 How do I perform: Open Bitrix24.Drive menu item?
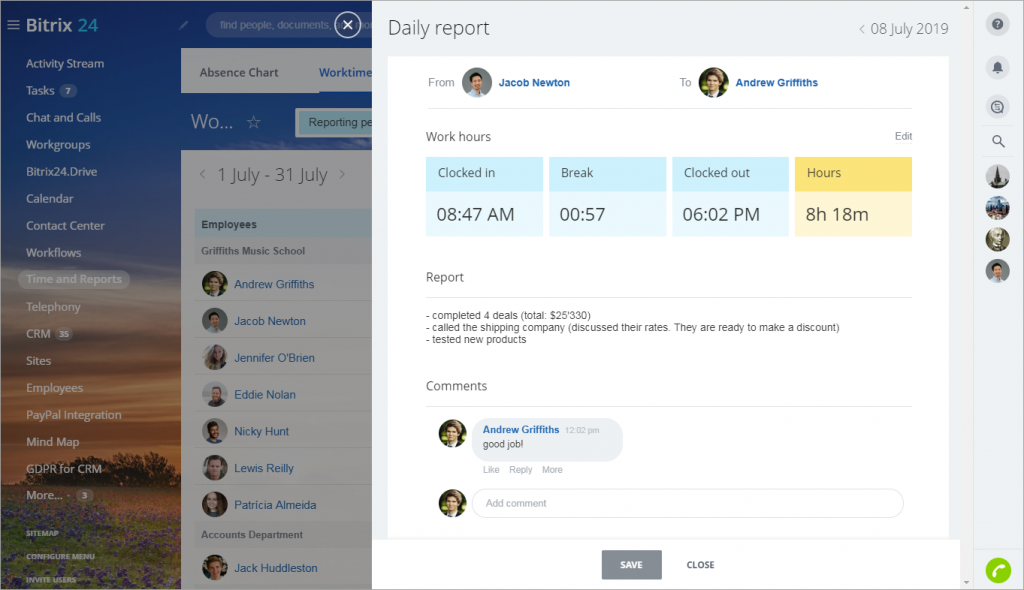[x=61, y=171]
